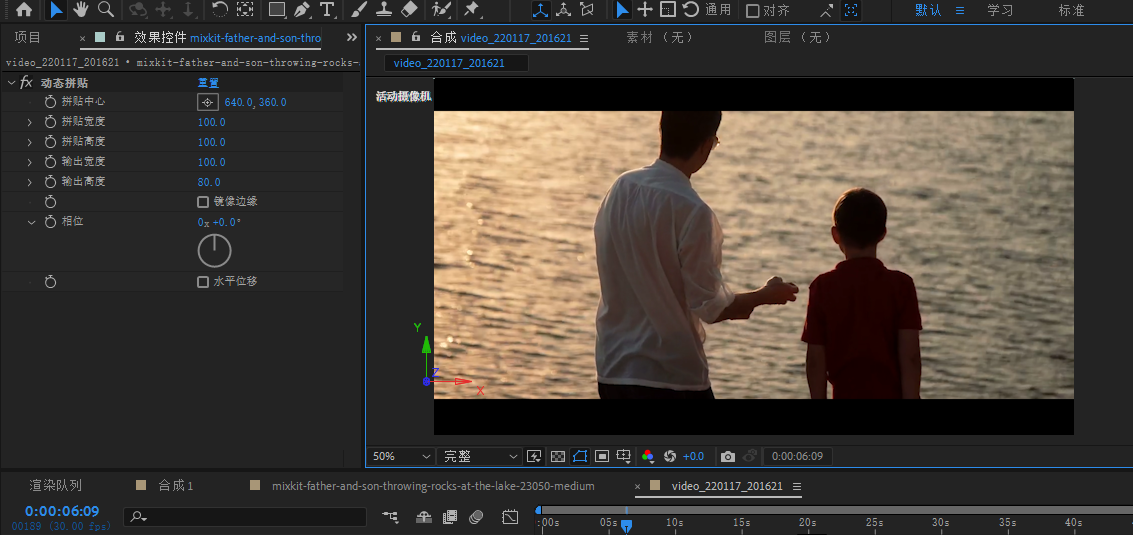Image resolution: width=1133 pixels, height=535 pixels.
Task: Choose the Local Axis mode icon
Action: click(540, 9)
